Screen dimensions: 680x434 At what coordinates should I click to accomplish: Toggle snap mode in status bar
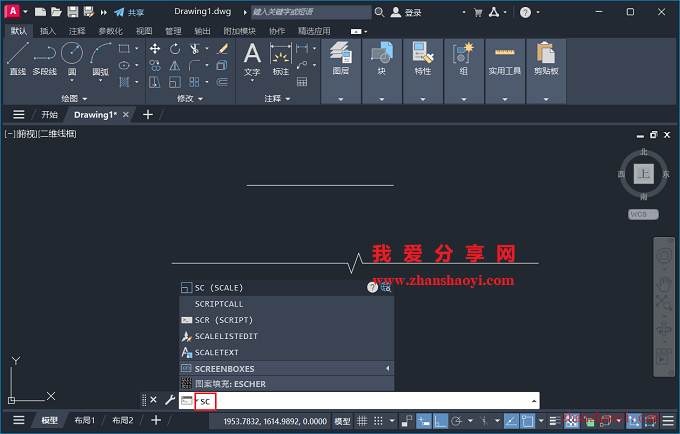pos(379,421)
